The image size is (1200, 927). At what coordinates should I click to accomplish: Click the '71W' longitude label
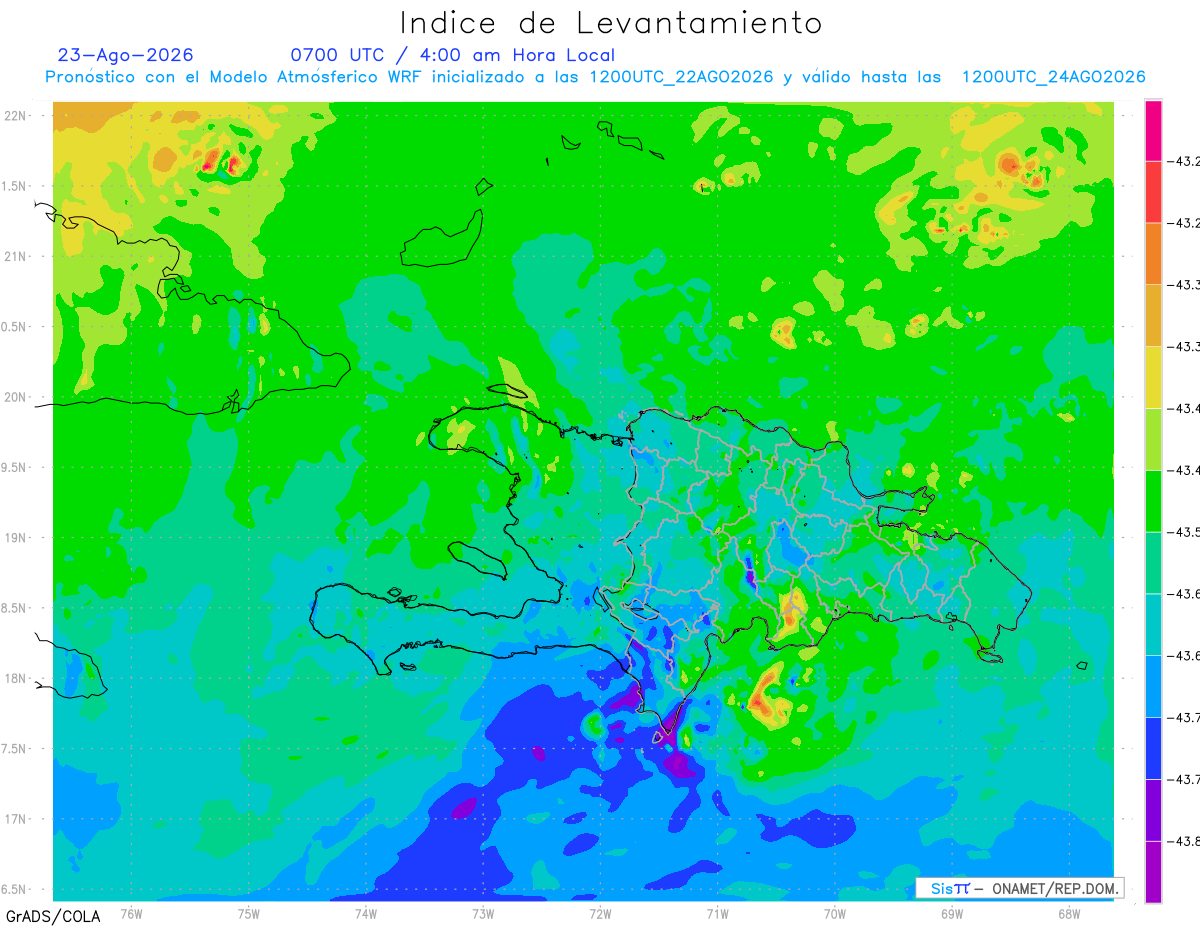(x=717, y=913)
